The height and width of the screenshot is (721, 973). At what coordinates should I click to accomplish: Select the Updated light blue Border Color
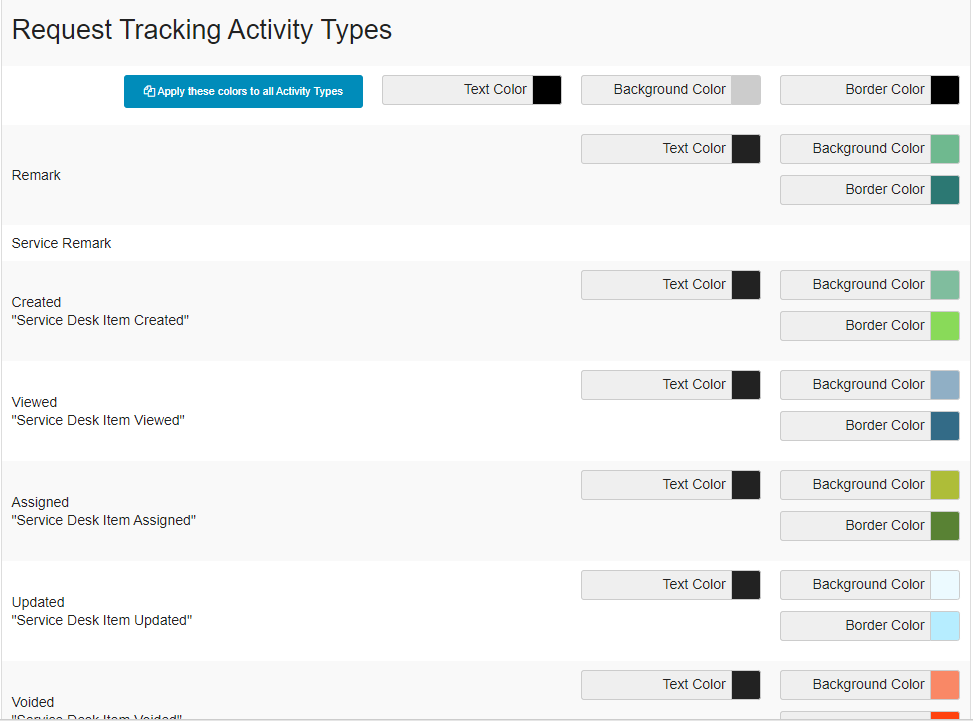pyautogui.click(x=944, y=626)
